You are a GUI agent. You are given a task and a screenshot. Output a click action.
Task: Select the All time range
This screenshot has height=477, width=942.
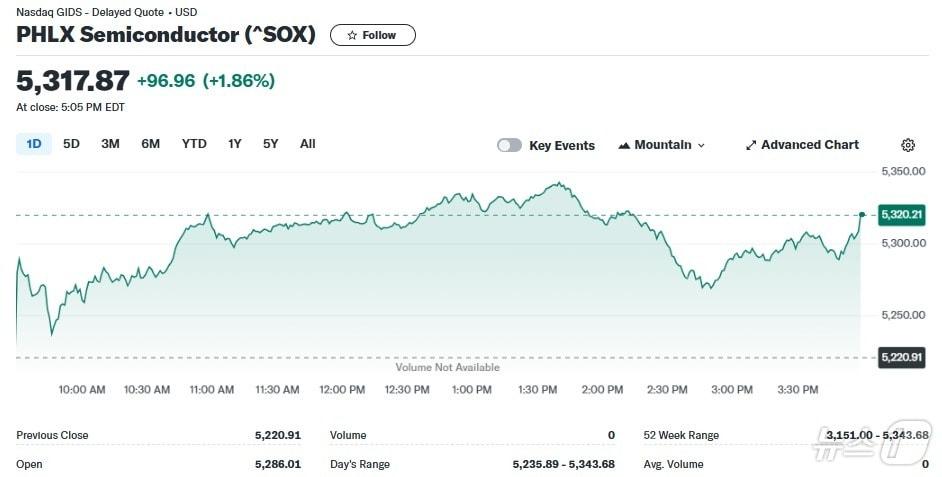click(x=308, y=144)
